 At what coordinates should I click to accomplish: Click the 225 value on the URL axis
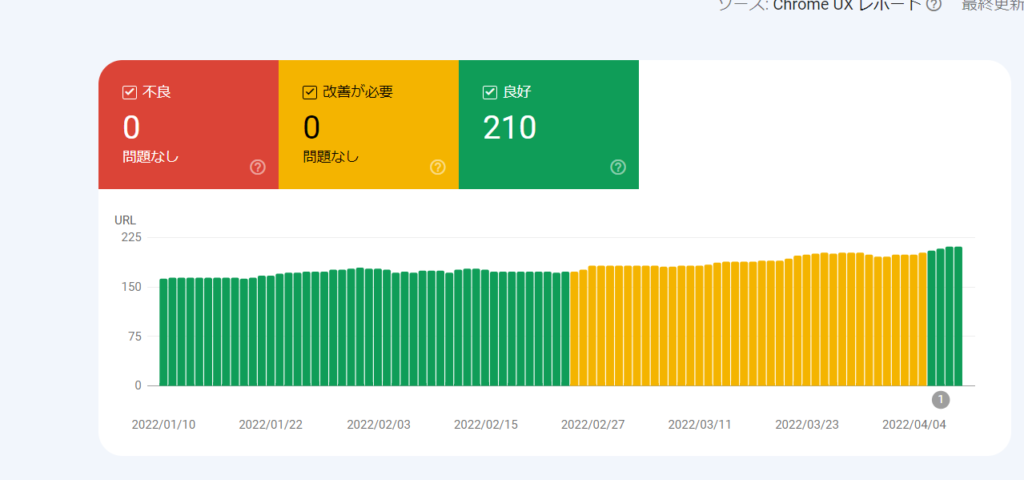pos(131,237)
